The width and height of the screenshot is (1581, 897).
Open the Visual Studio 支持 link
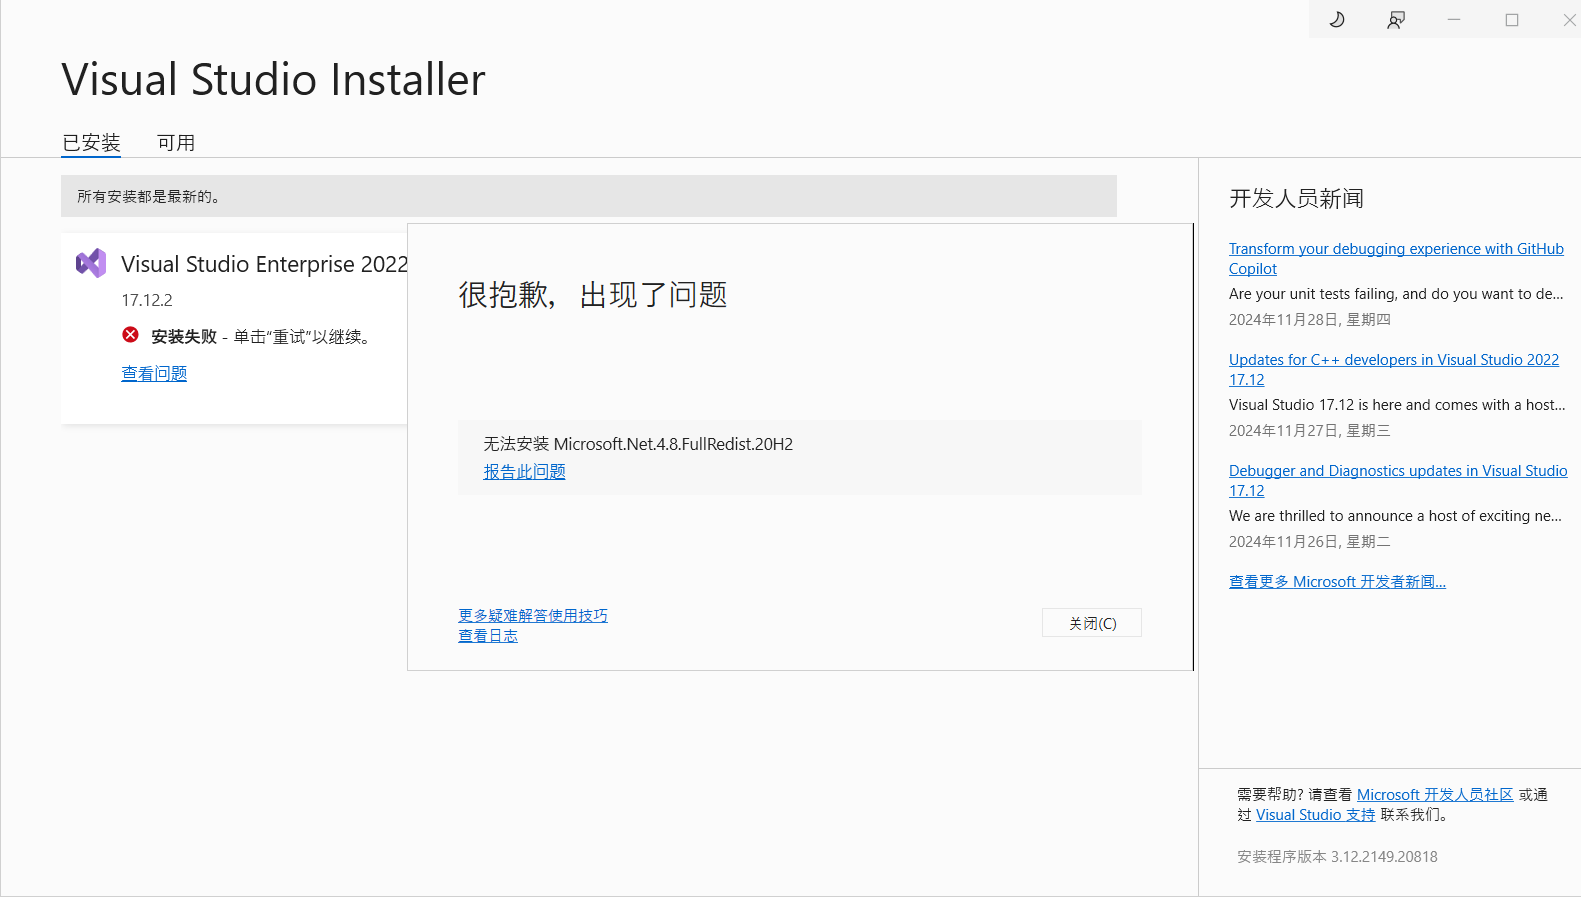1315,815
